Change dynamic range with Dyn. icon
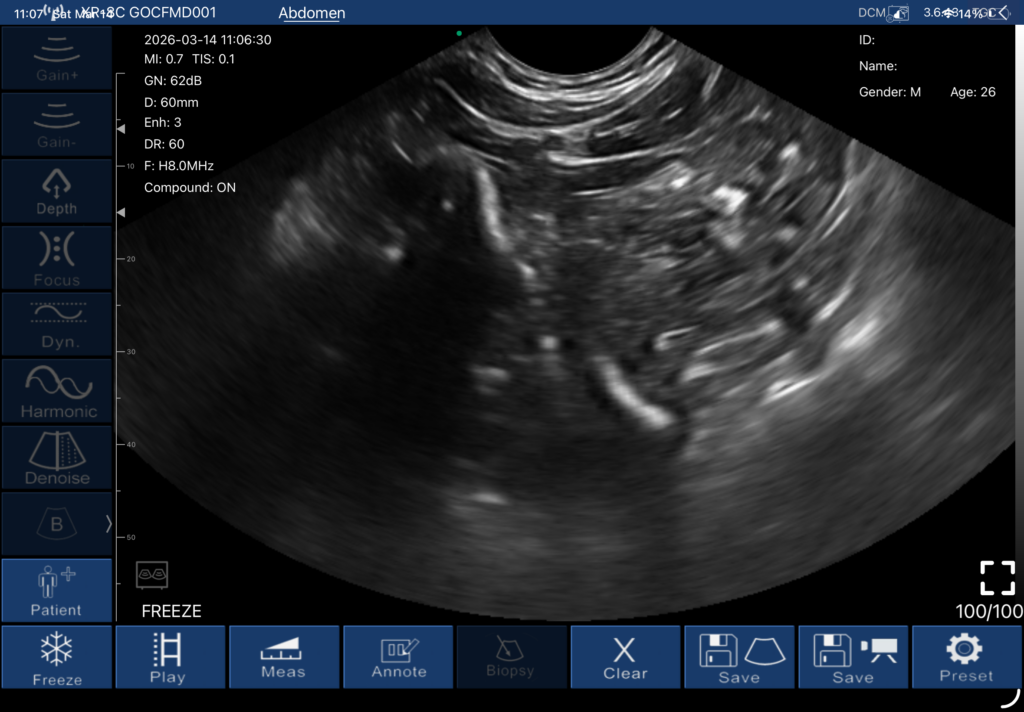 pyautogui.click(x=57, y=324)
